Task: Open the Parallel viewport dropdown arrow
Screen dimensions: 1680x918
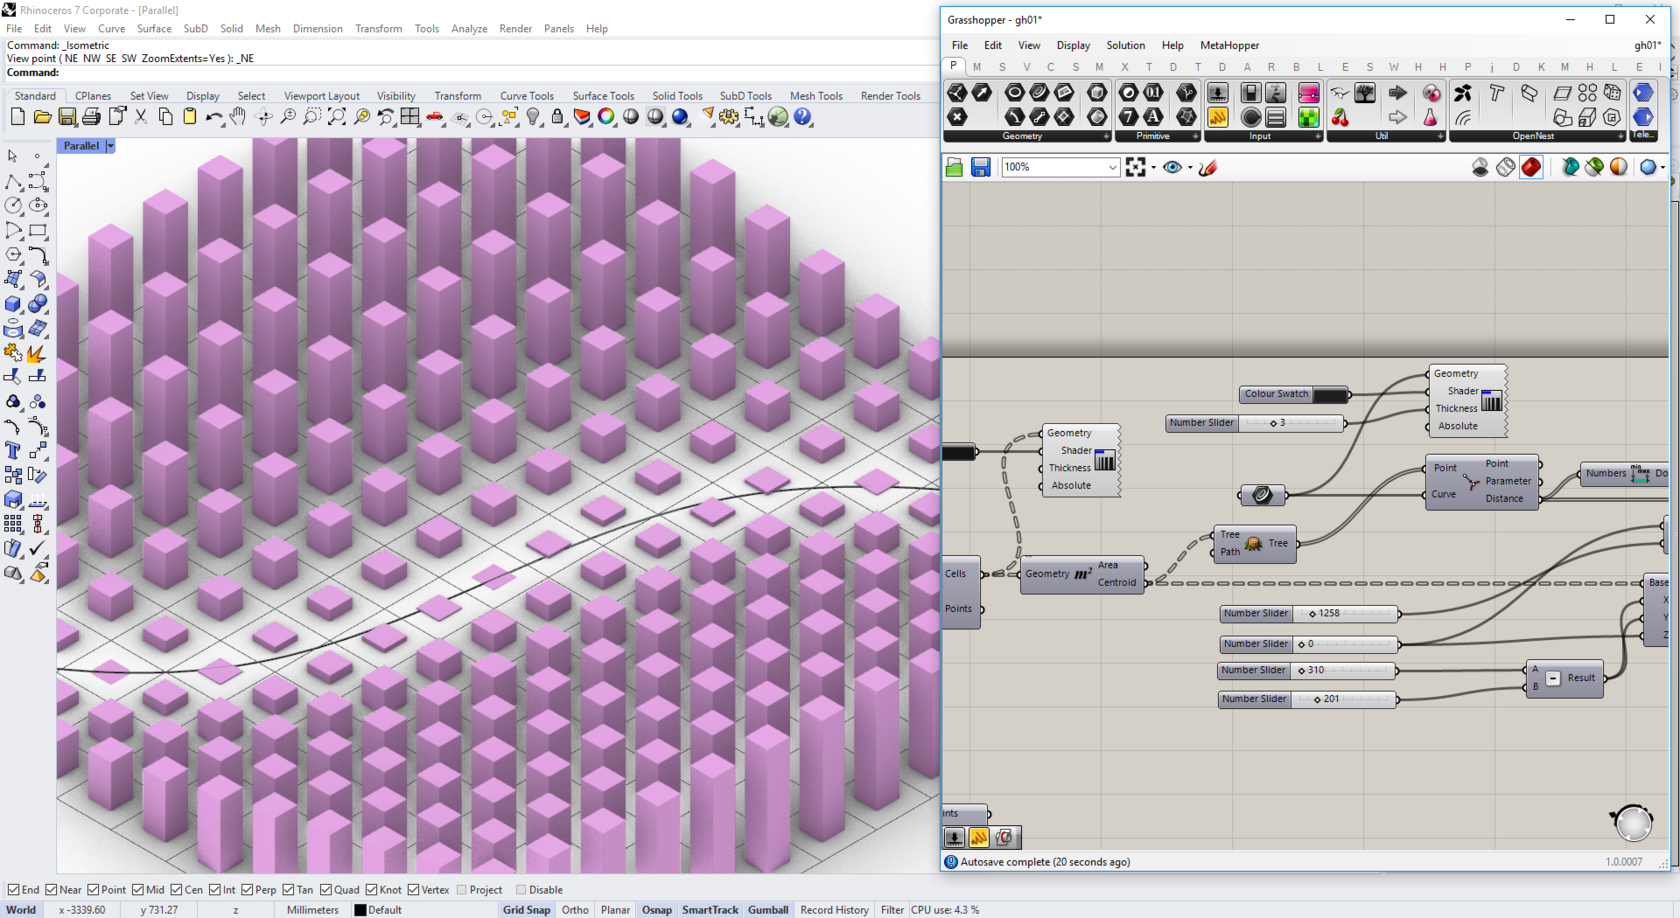Action: (x=111, y=146)
